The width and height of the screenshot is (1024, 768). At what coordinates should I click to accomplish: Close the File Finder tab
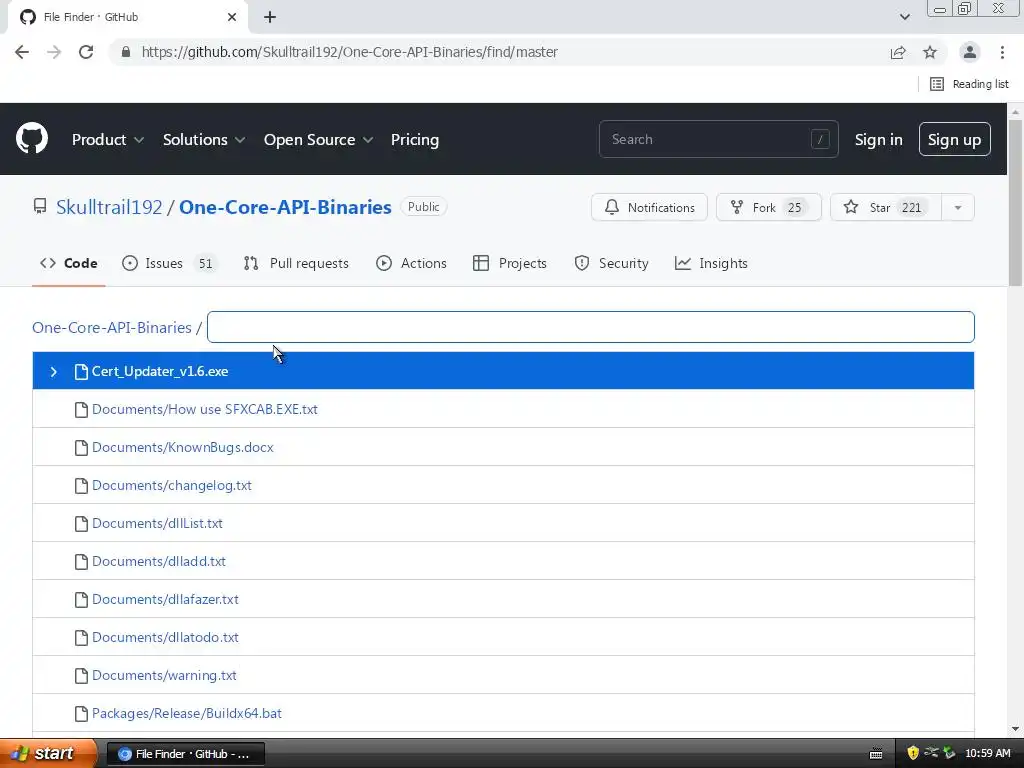point(232,17)
